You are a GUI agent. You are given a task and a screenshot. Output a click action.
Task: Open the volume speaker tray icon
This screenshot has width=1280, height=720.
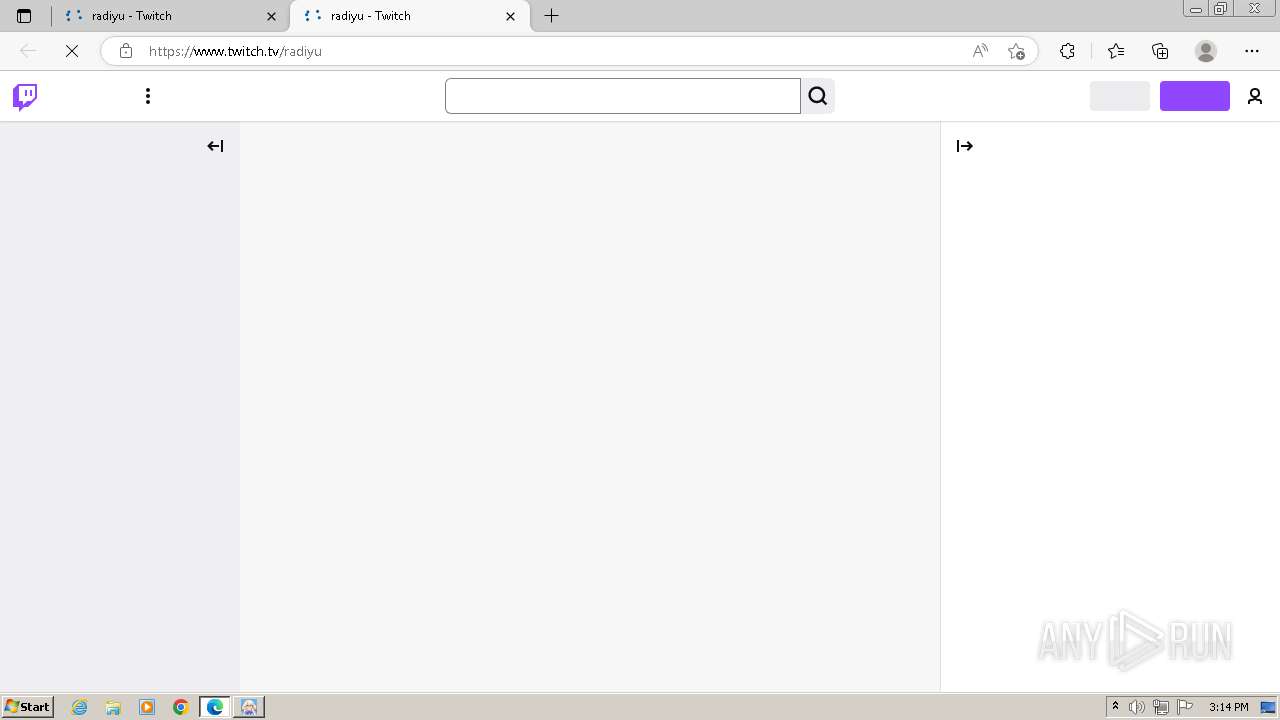coord(1137,707)
